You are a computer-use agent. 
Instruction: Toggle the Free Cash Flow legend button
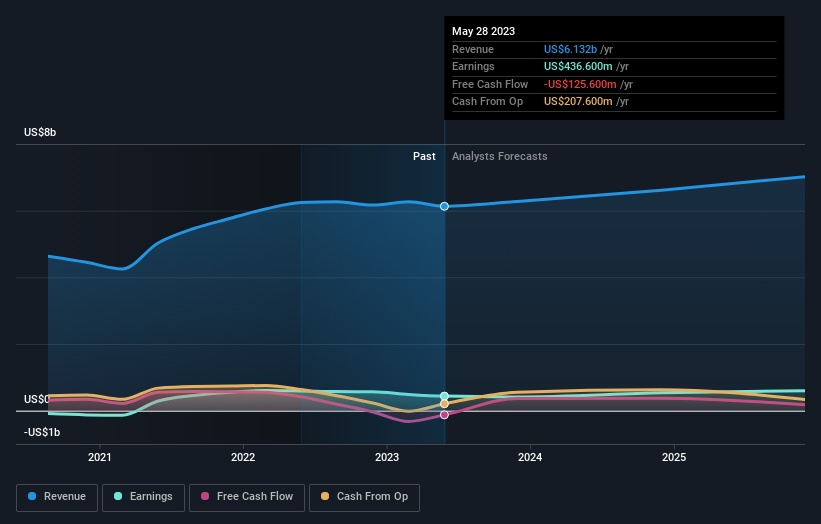[x=247, y=497]
